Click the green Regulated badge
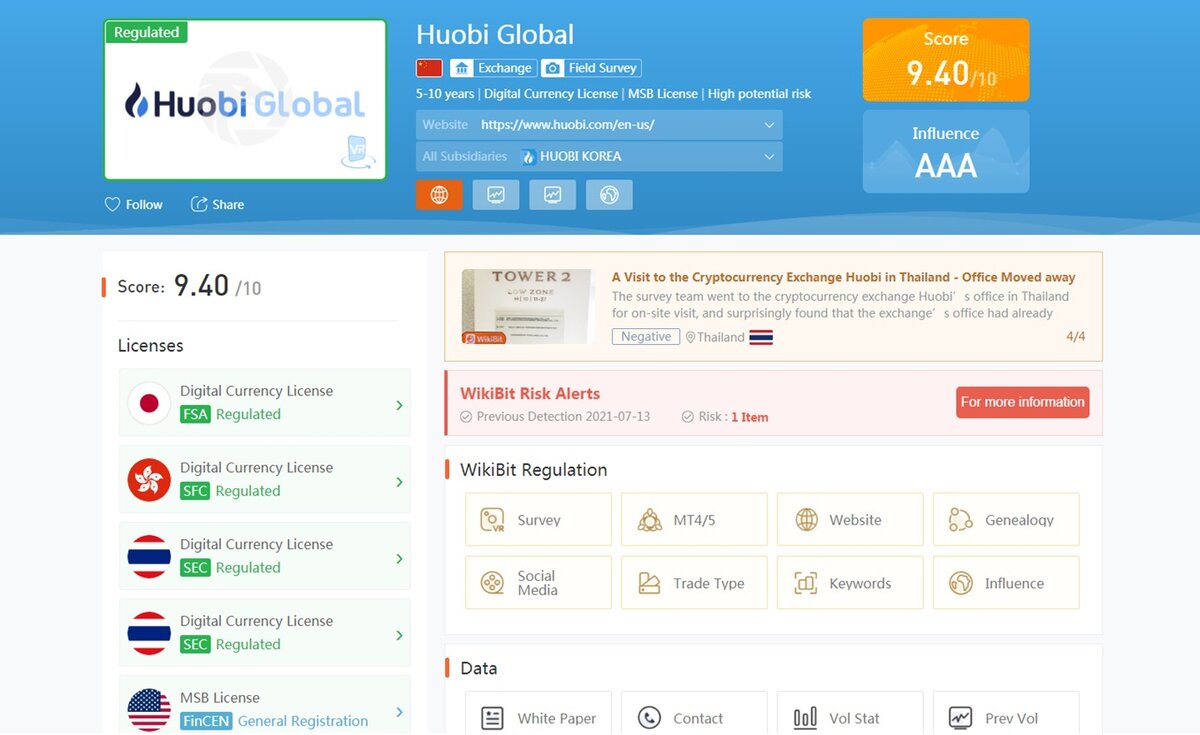The image size is (1200, 735). (146, 32)
